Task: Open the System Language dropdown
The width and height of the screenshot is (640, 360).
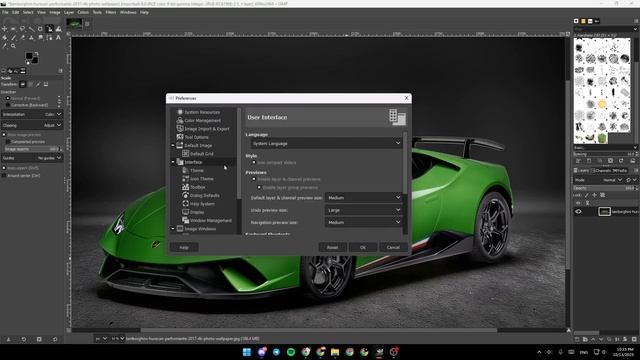Action: (x=326, y=143)
